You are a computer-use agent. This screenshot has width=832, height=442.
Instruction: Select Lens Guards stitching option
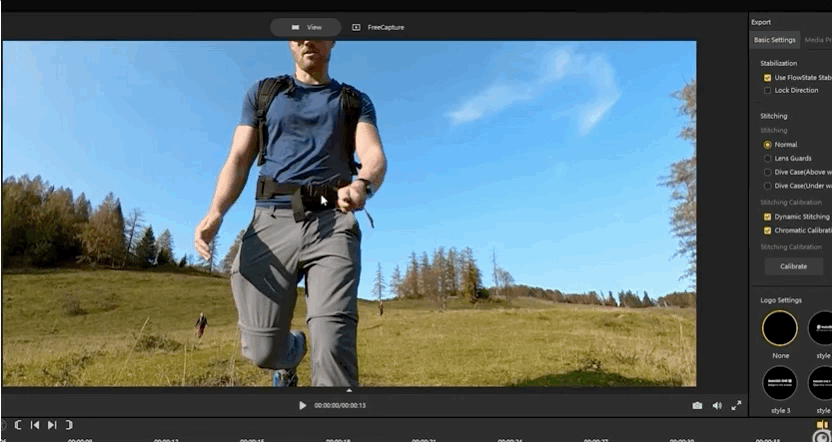767,158
